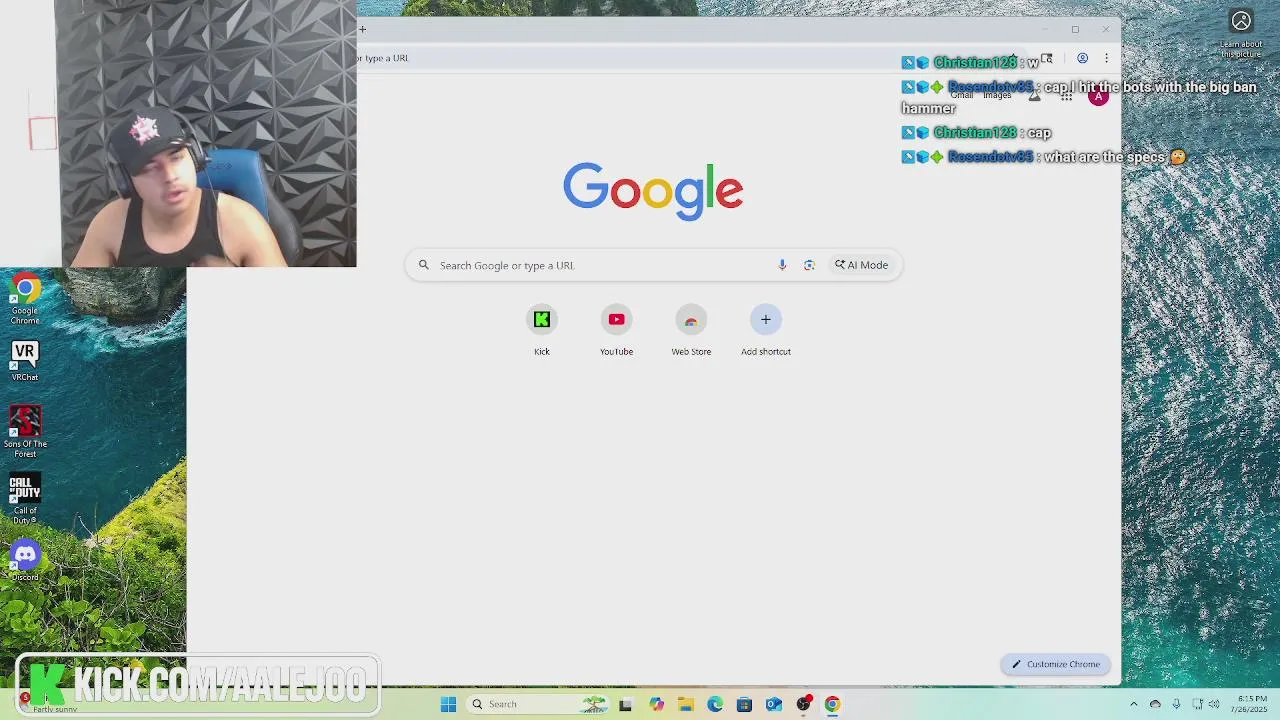Open the Google apps grid

tap(1067, 96)
